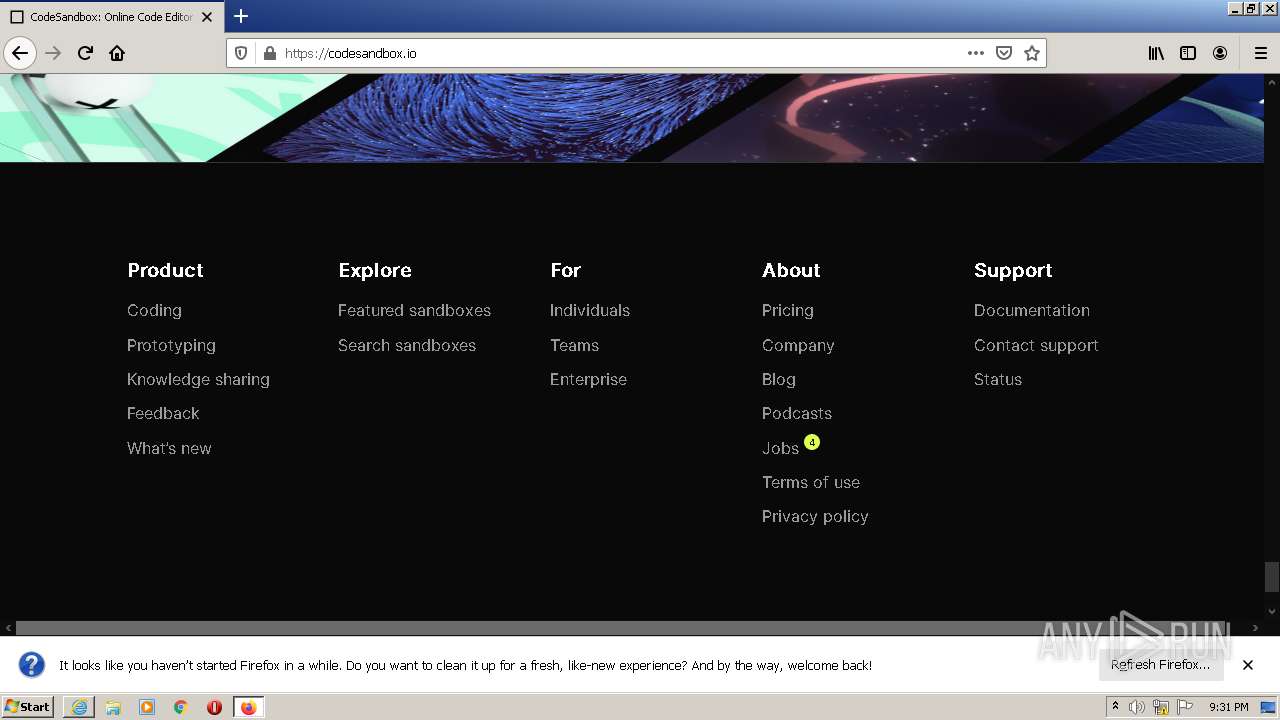Click the Refresh Firefox button
This screenshot has width=1280, height=720.
coord(1160,664)
